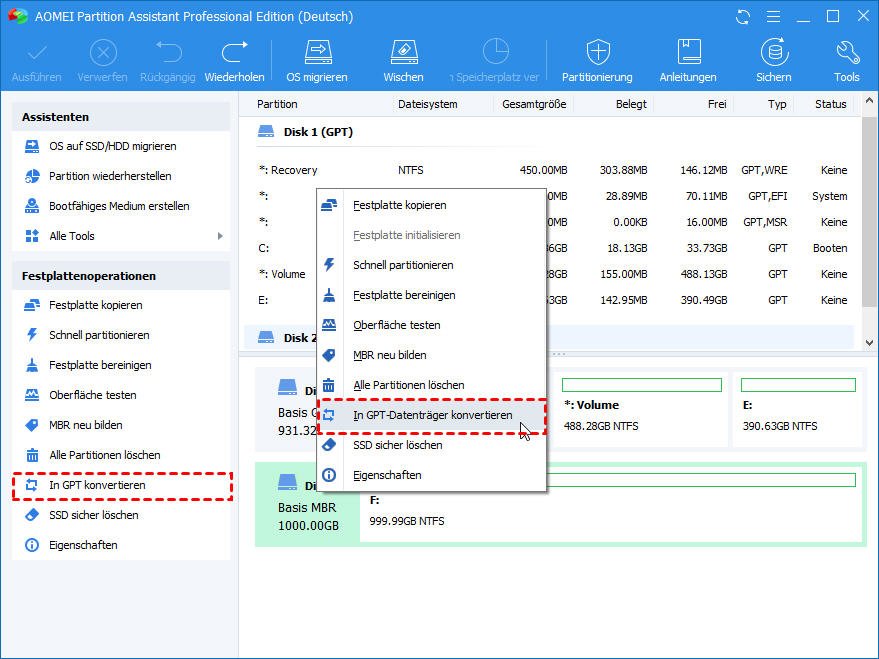Select the Recovery partition row
Viewport: 879px width, 659px height.
(552, 170)
